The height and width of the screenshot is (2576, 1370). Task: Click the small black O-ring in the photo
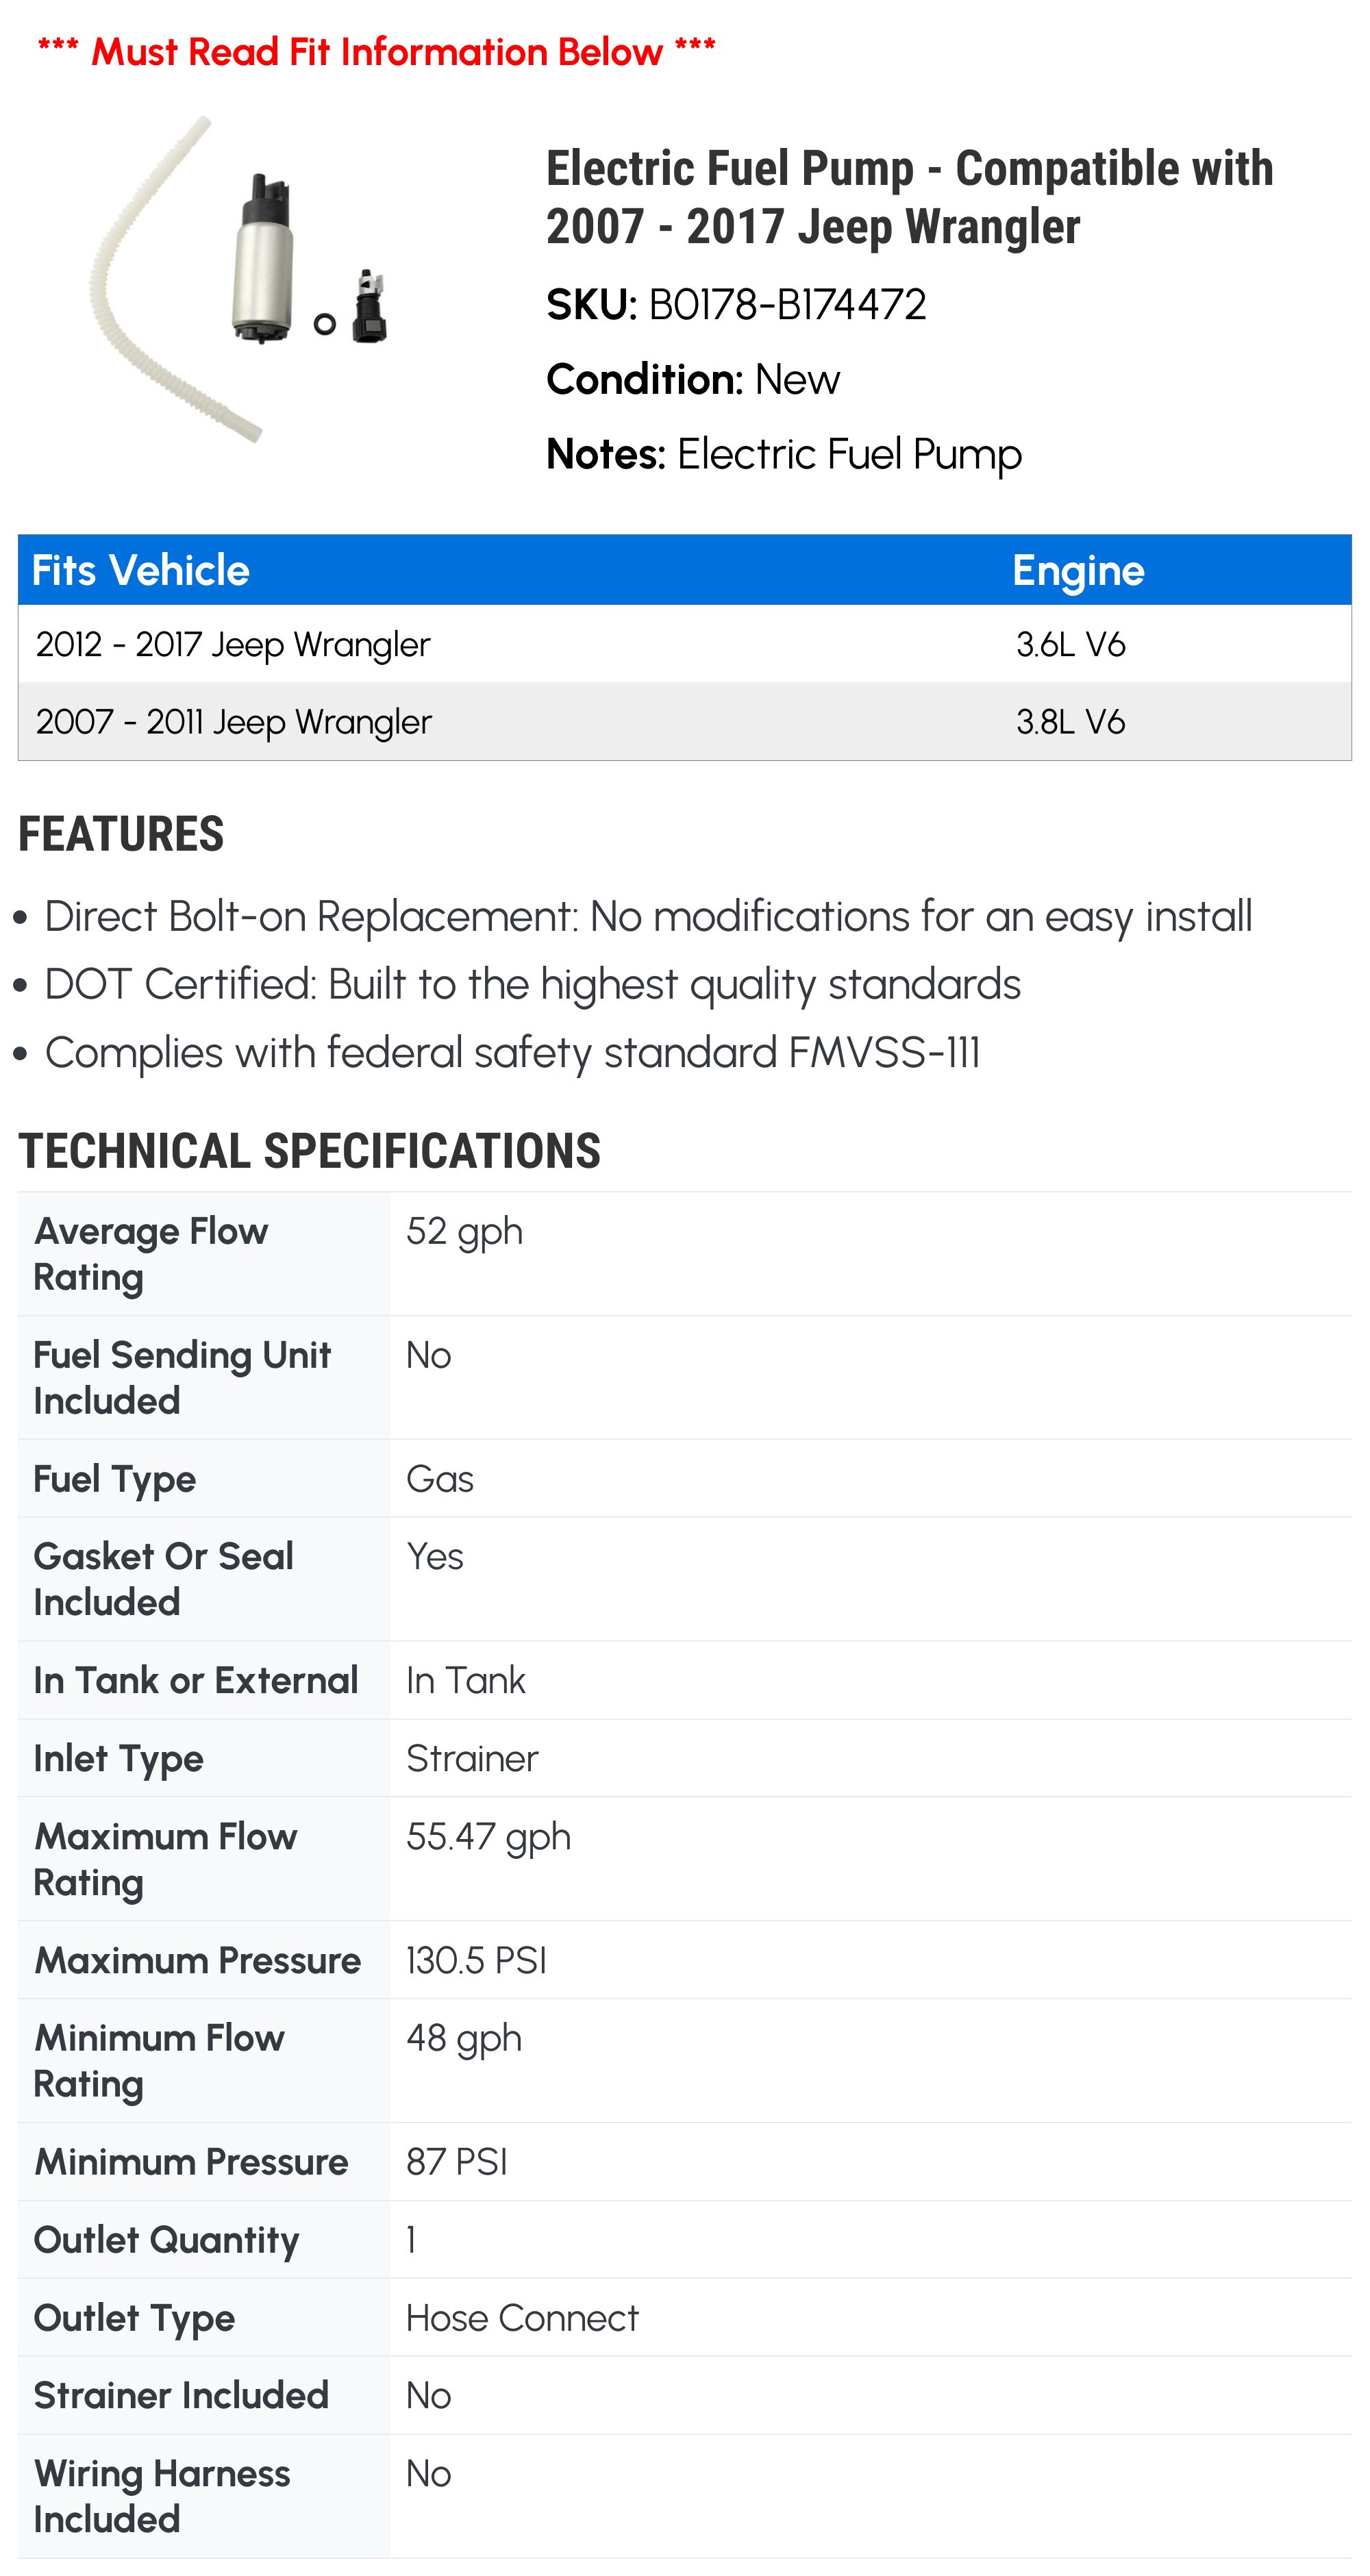[324, 323]
